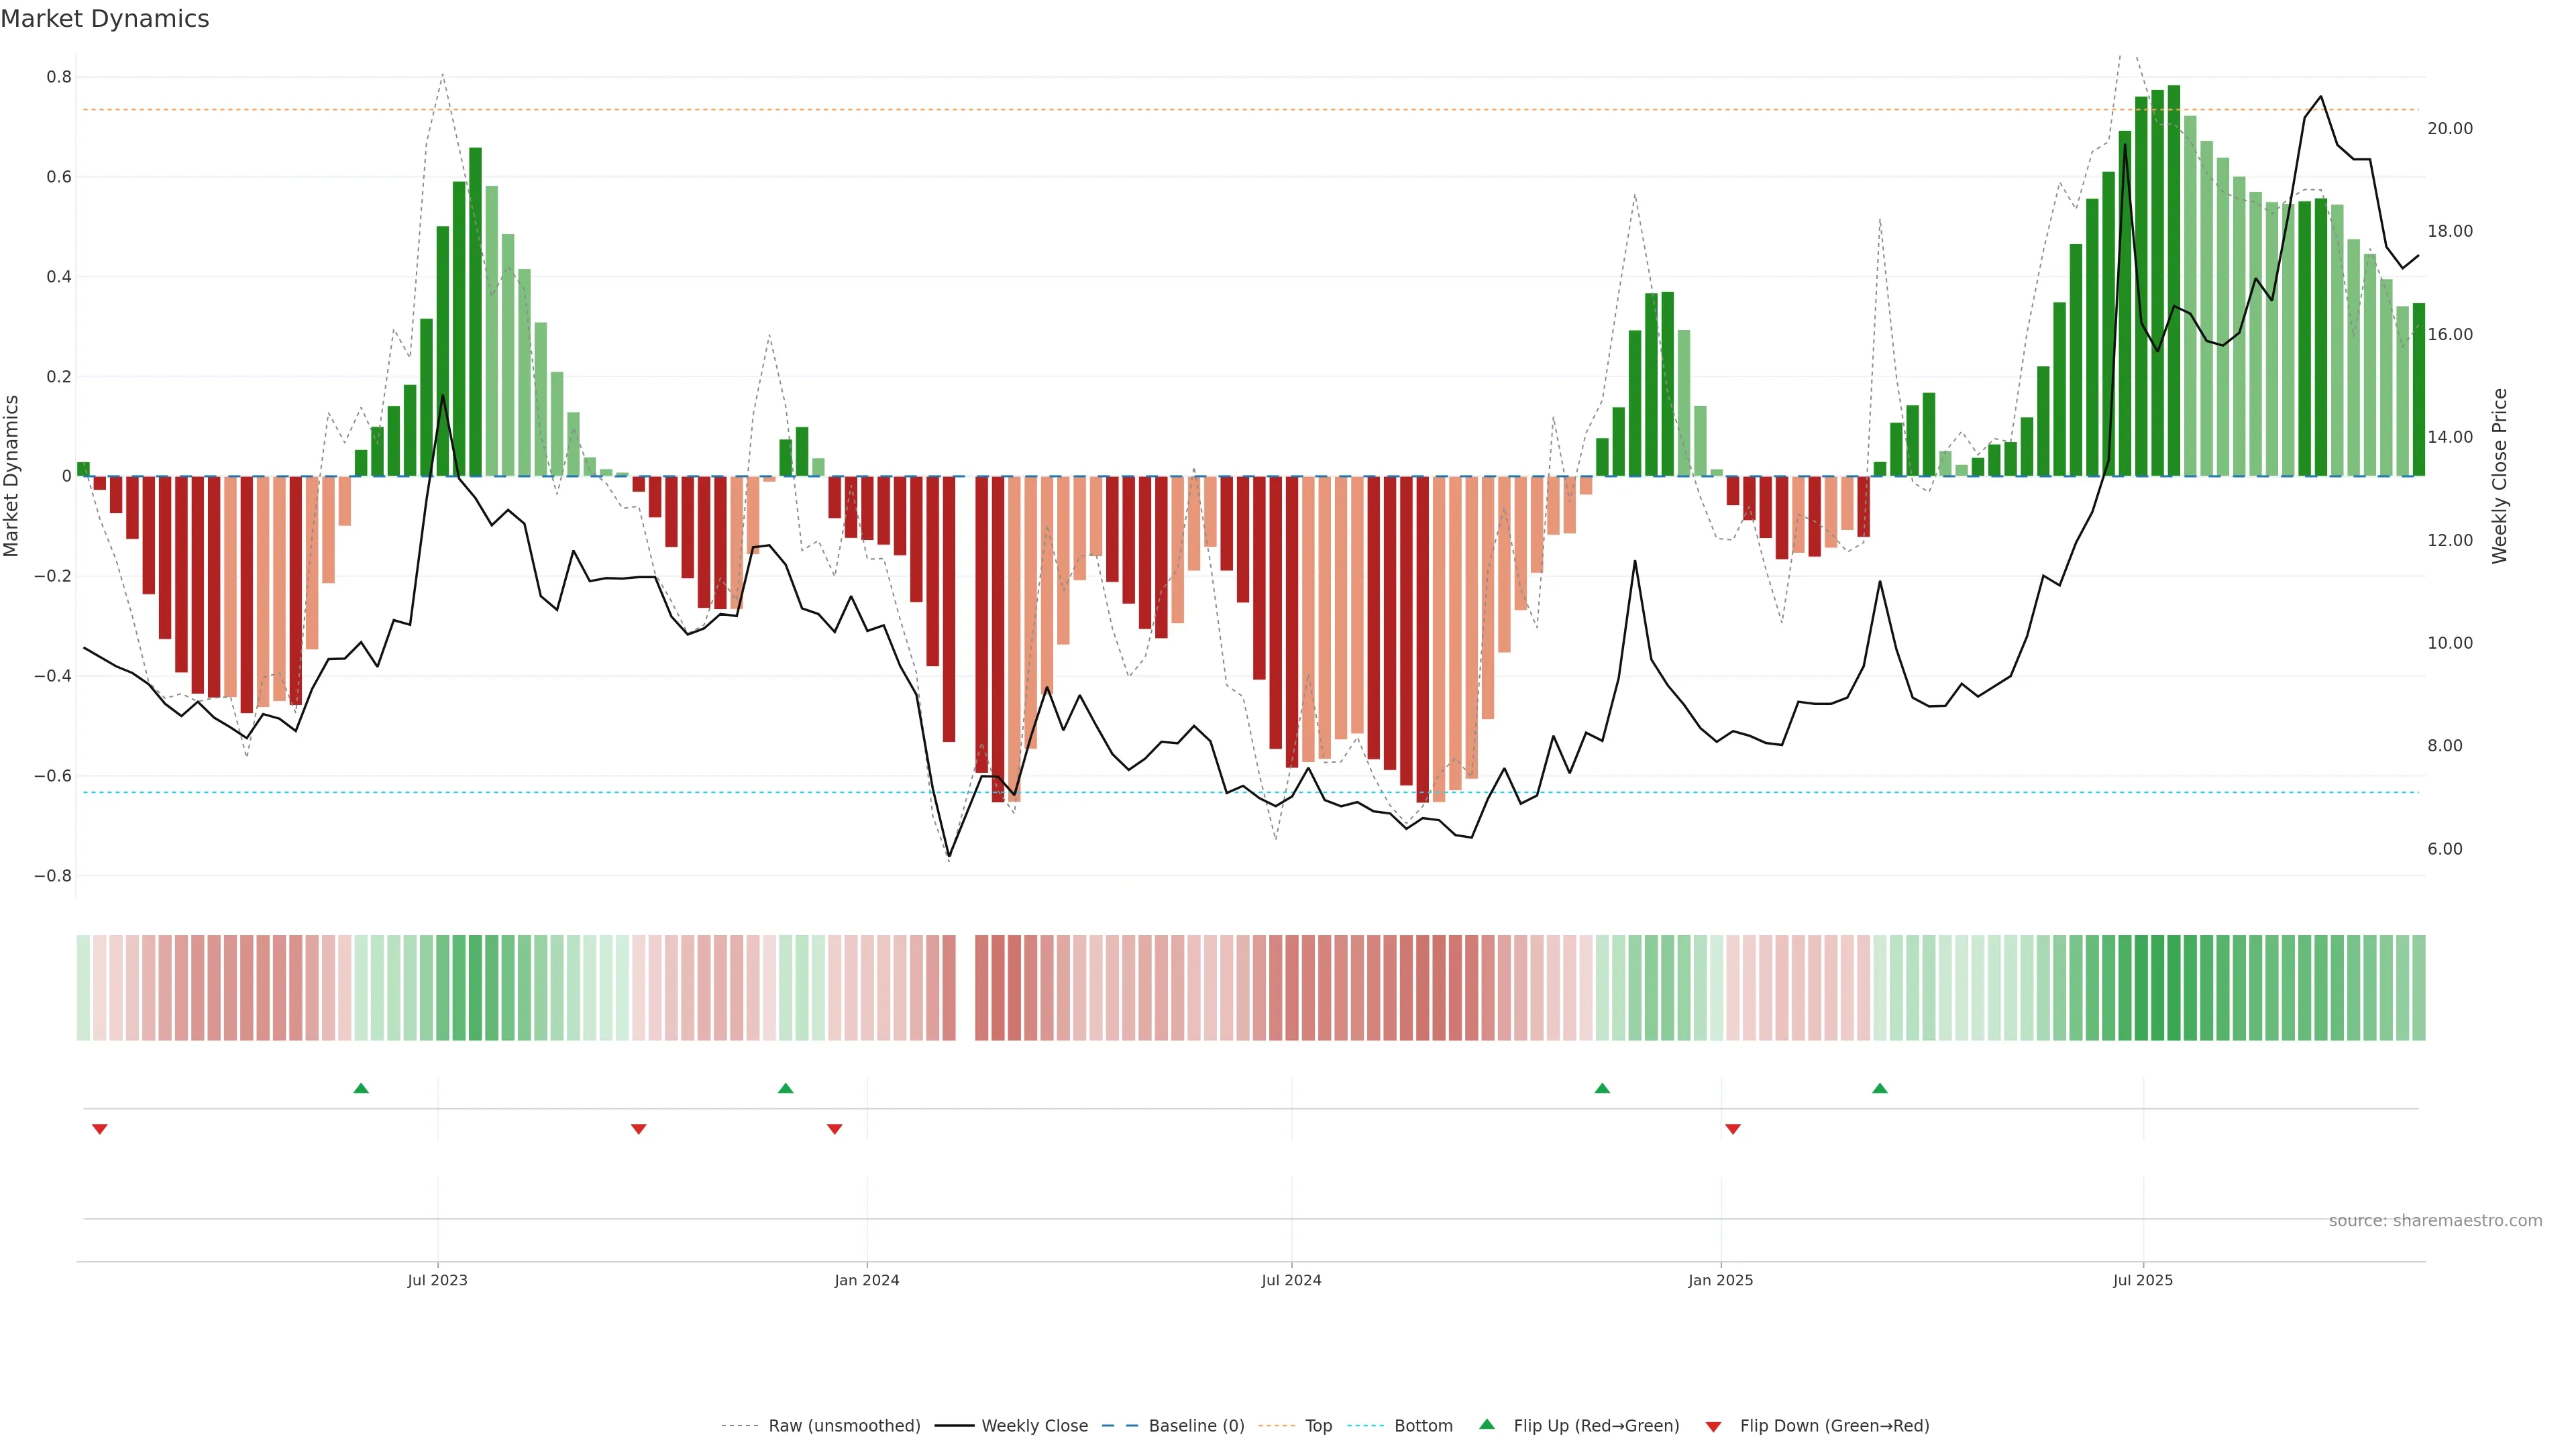Click the red flip-down marker just after Jan 2025
Screen dimensions: 2576x1449
click(x=1733, y=1129)
